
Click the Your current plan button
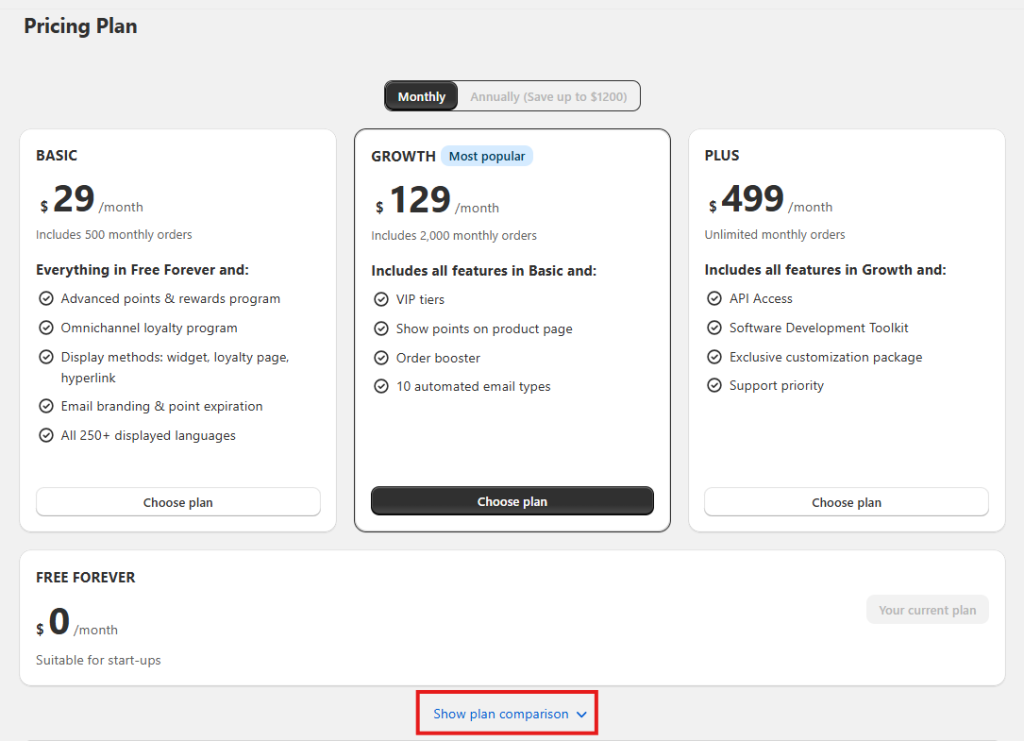pos(927,610)
